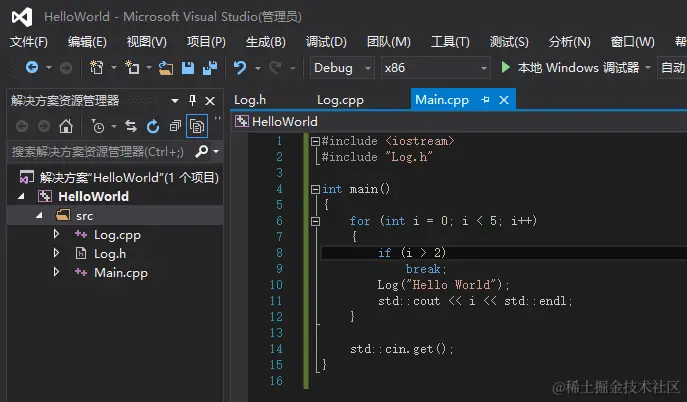
Task: Pin the Solution Explorer panel
Action: [192, 100]
